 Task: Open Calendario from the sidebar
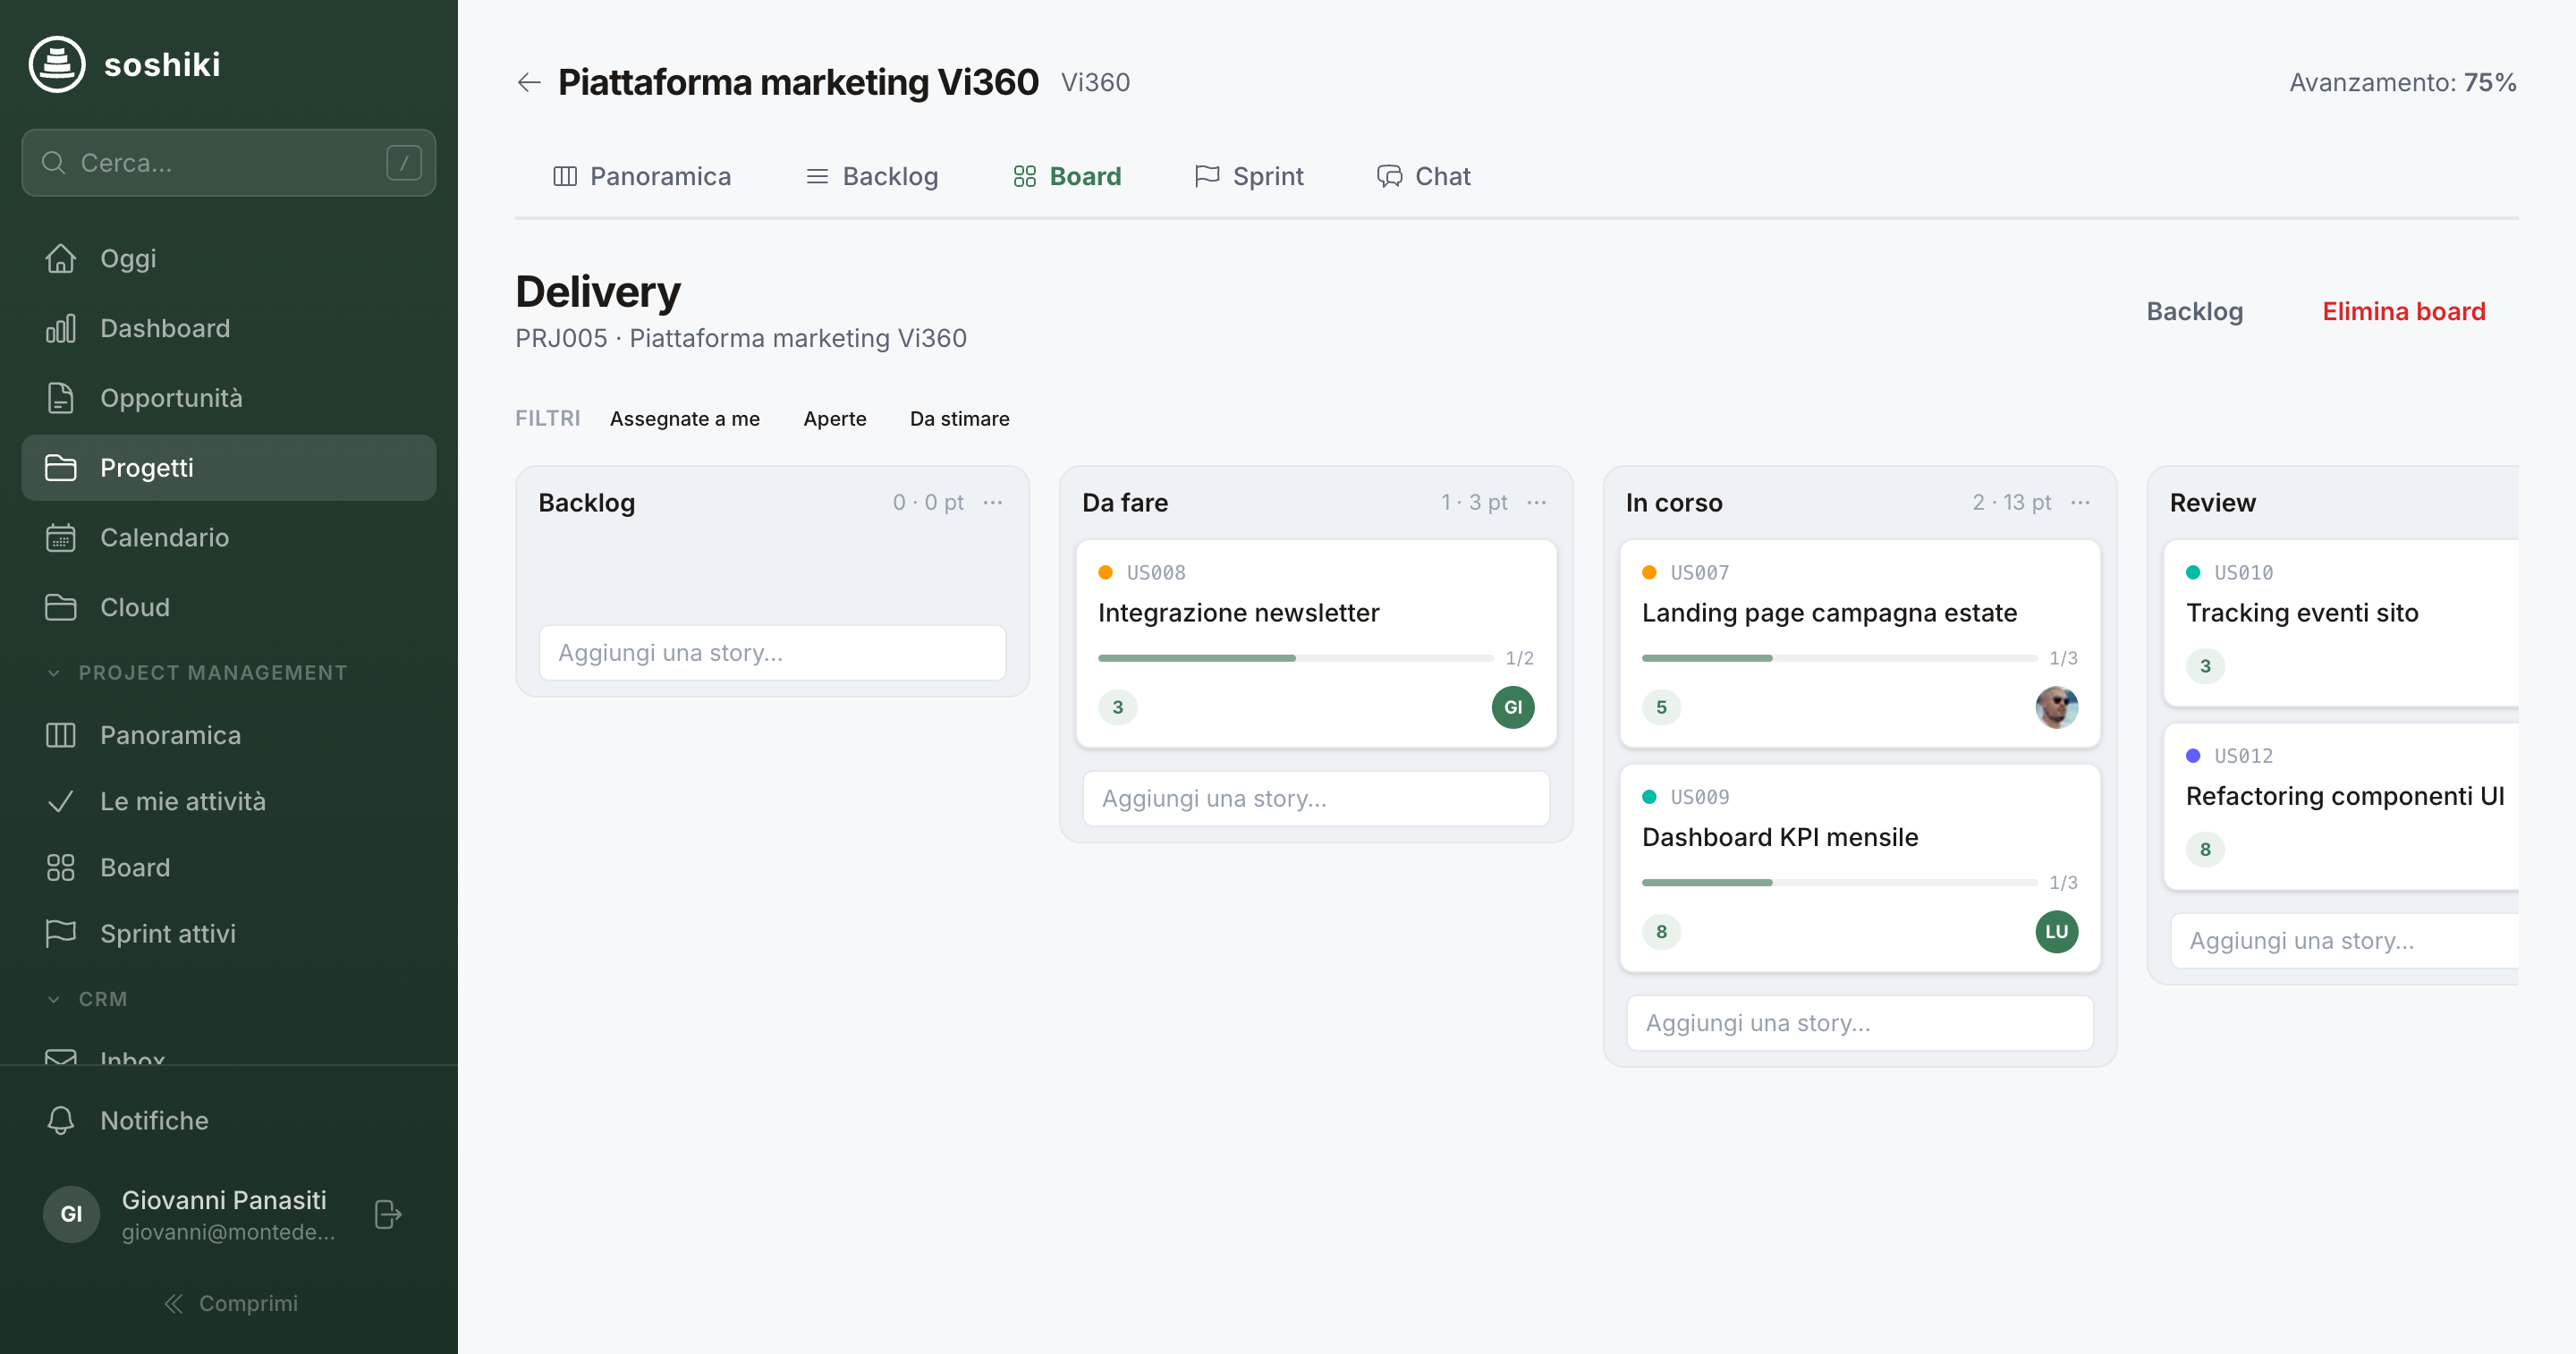point(229,538)
